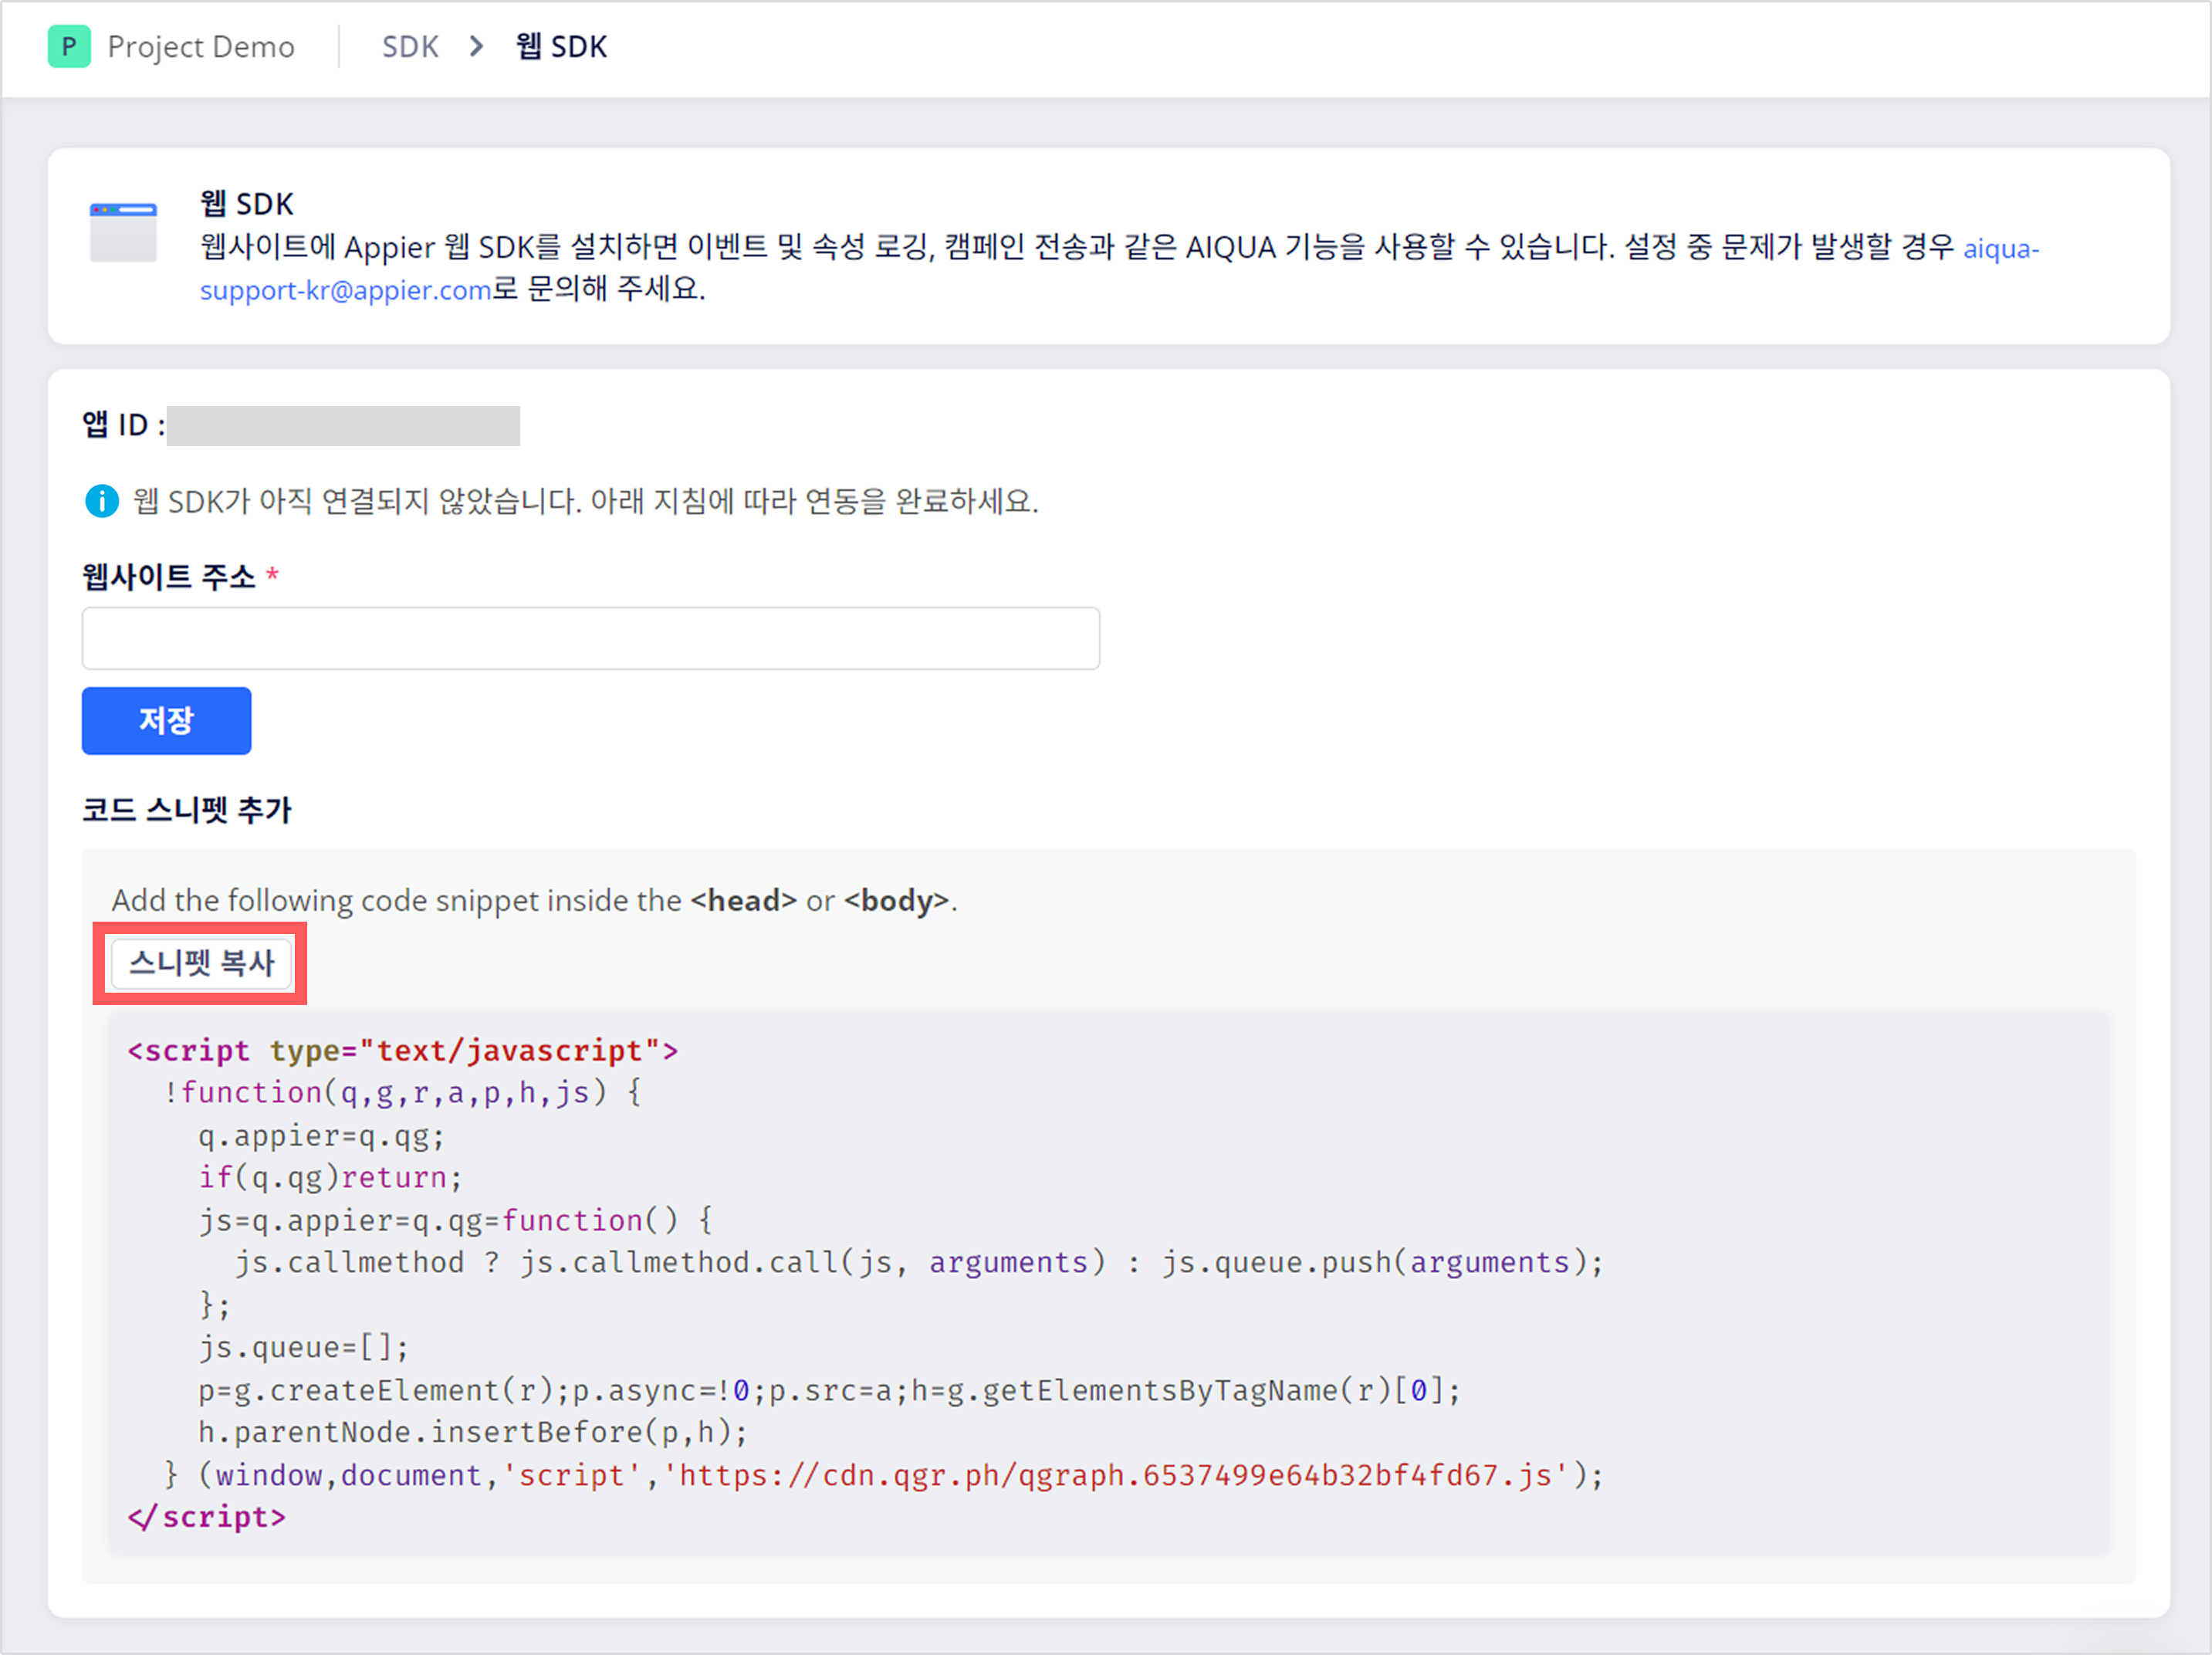The image size is (2212, 1655).
Task: Click the SDK not-connected notice text
Action: point(585,501)
